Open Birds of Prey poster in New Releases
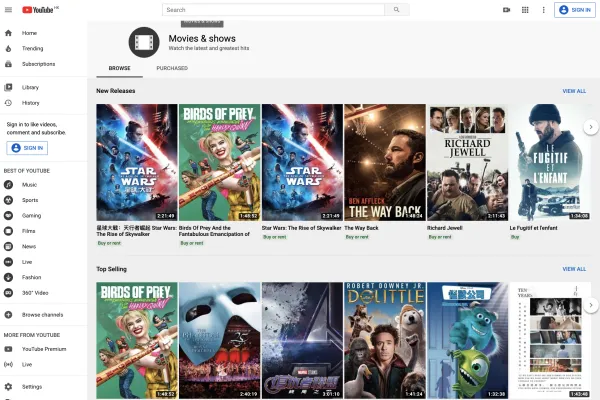The height and width of the screenshot is (400, 600). pyautogui.click(x=219, y=162)
